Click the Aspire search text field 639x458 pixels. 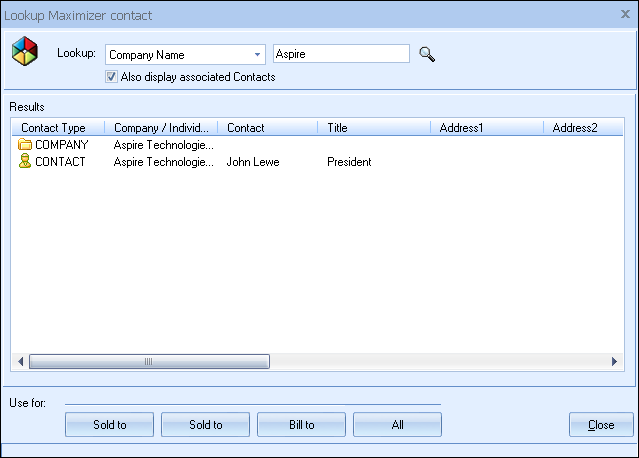pyautogui.click(x=340, y=55)
